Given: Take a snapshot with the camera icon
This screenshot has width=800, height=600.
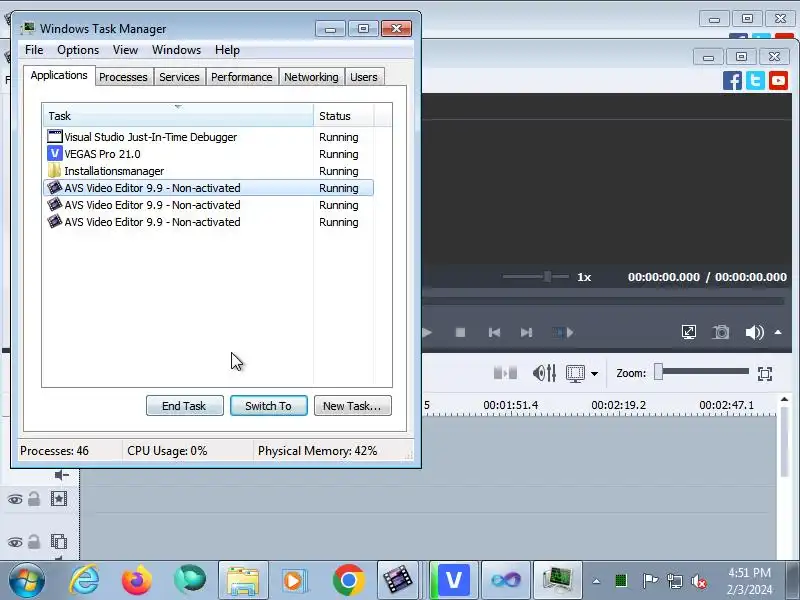Looking at the screenshot, I should (x=721, y=332).
